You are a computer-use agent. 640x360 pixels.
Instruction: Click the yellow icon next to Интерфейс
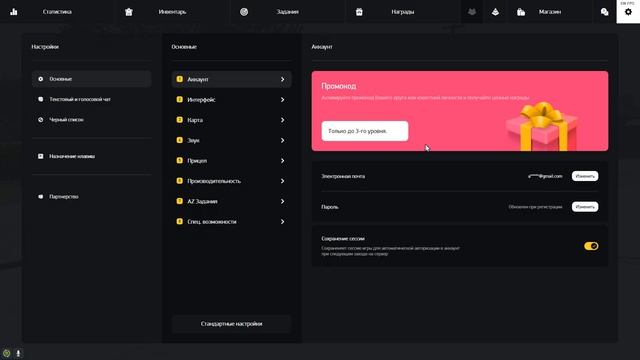click(180, 99)
